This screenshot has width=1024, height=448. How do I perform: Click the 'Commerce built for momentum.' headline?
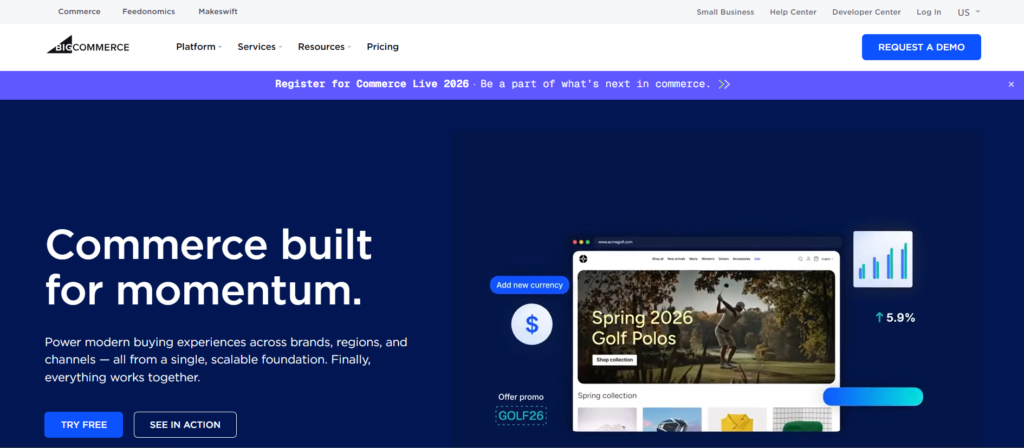[208, 266]
